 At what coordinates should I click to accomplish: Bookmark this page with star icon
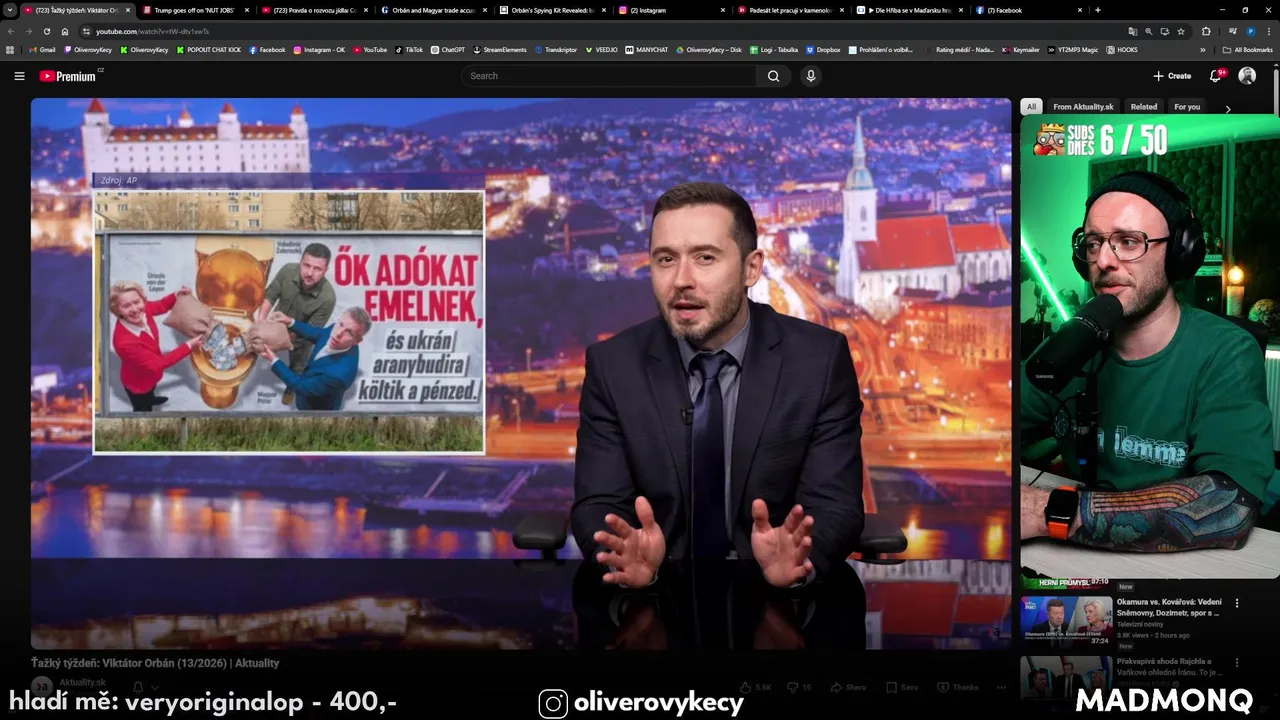click(1180, 31)
